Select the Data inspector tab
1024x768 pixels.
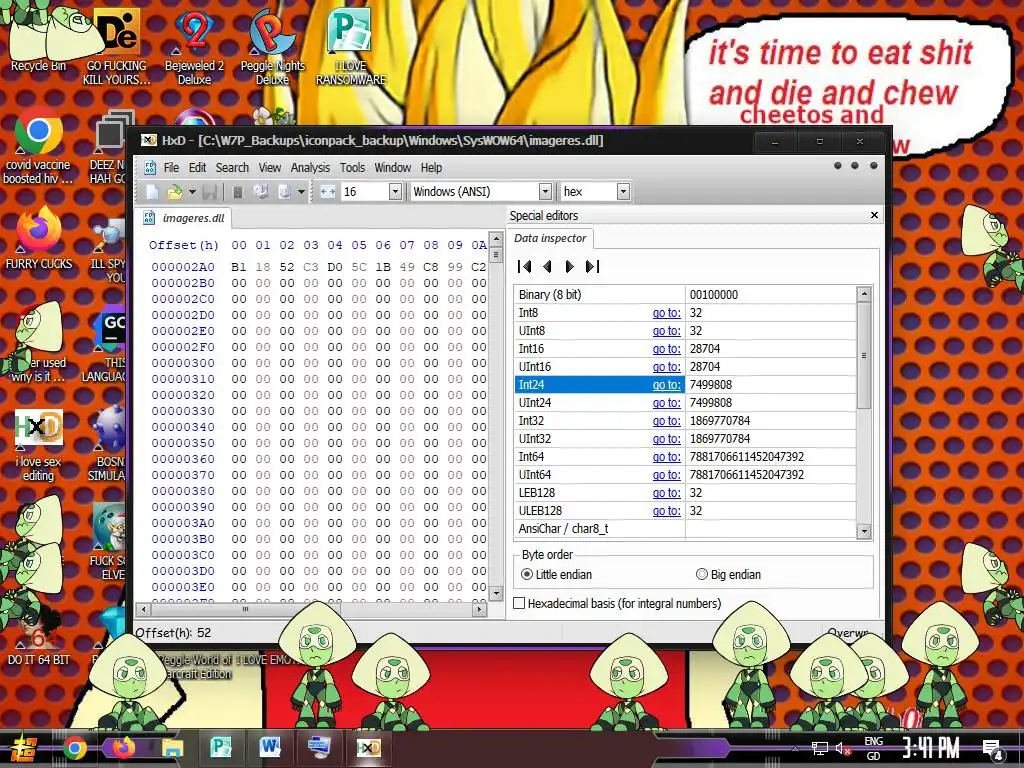pyautogui.click(x=550, y=238)
